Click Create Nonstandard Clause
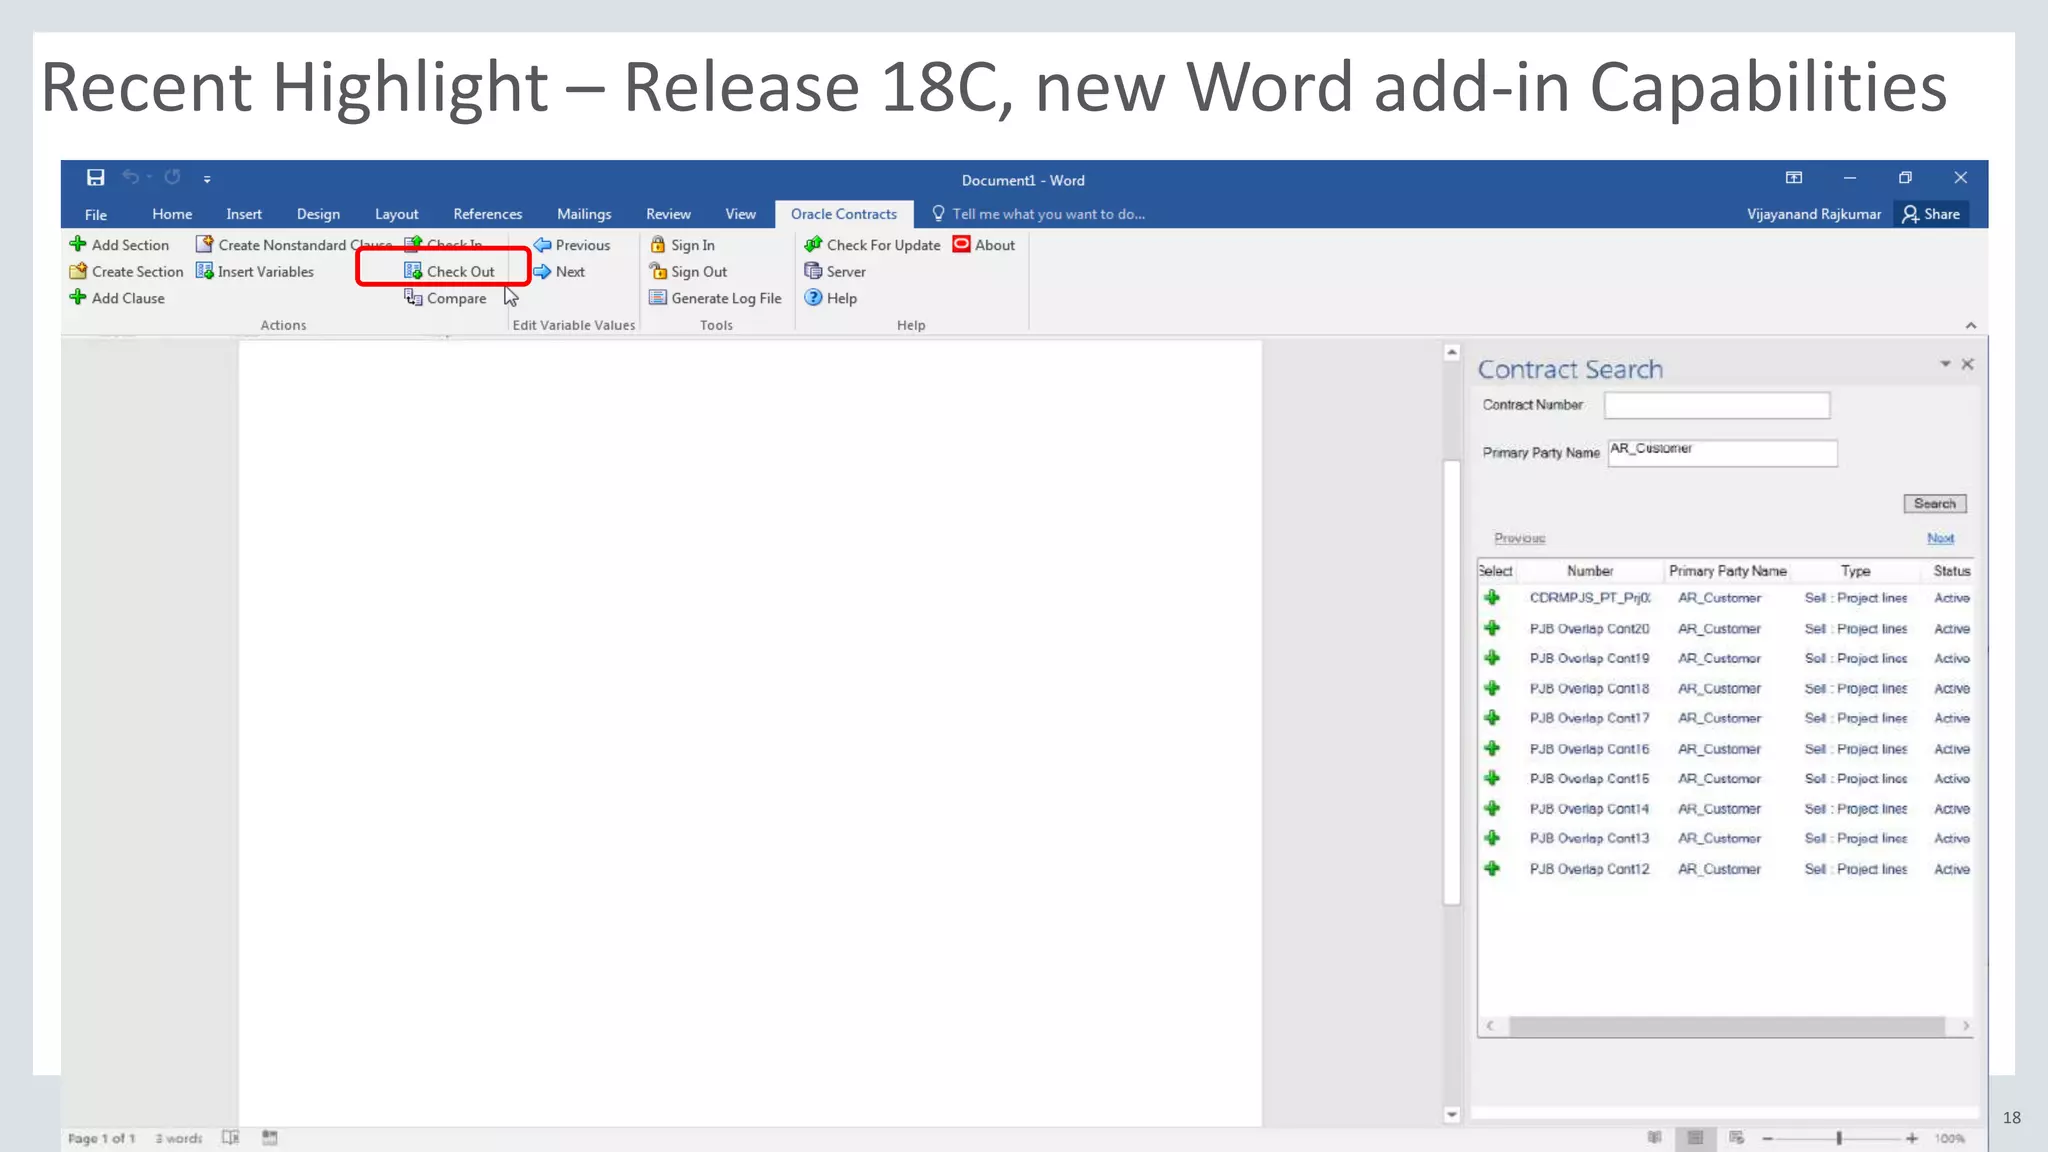Image resolution: width=2048 pixels, height=1152 pixels. pyautogui.click(x=294, y=245)
